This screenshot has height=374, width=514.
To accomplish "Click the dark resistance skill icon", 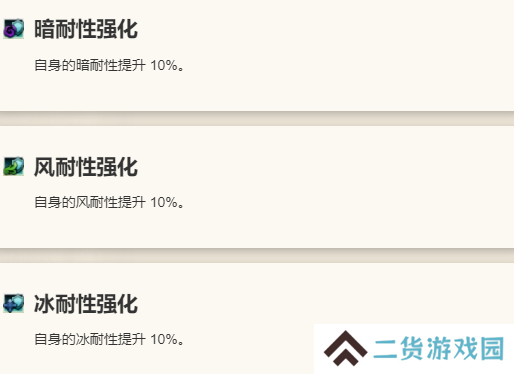I will tap(14, 29).
